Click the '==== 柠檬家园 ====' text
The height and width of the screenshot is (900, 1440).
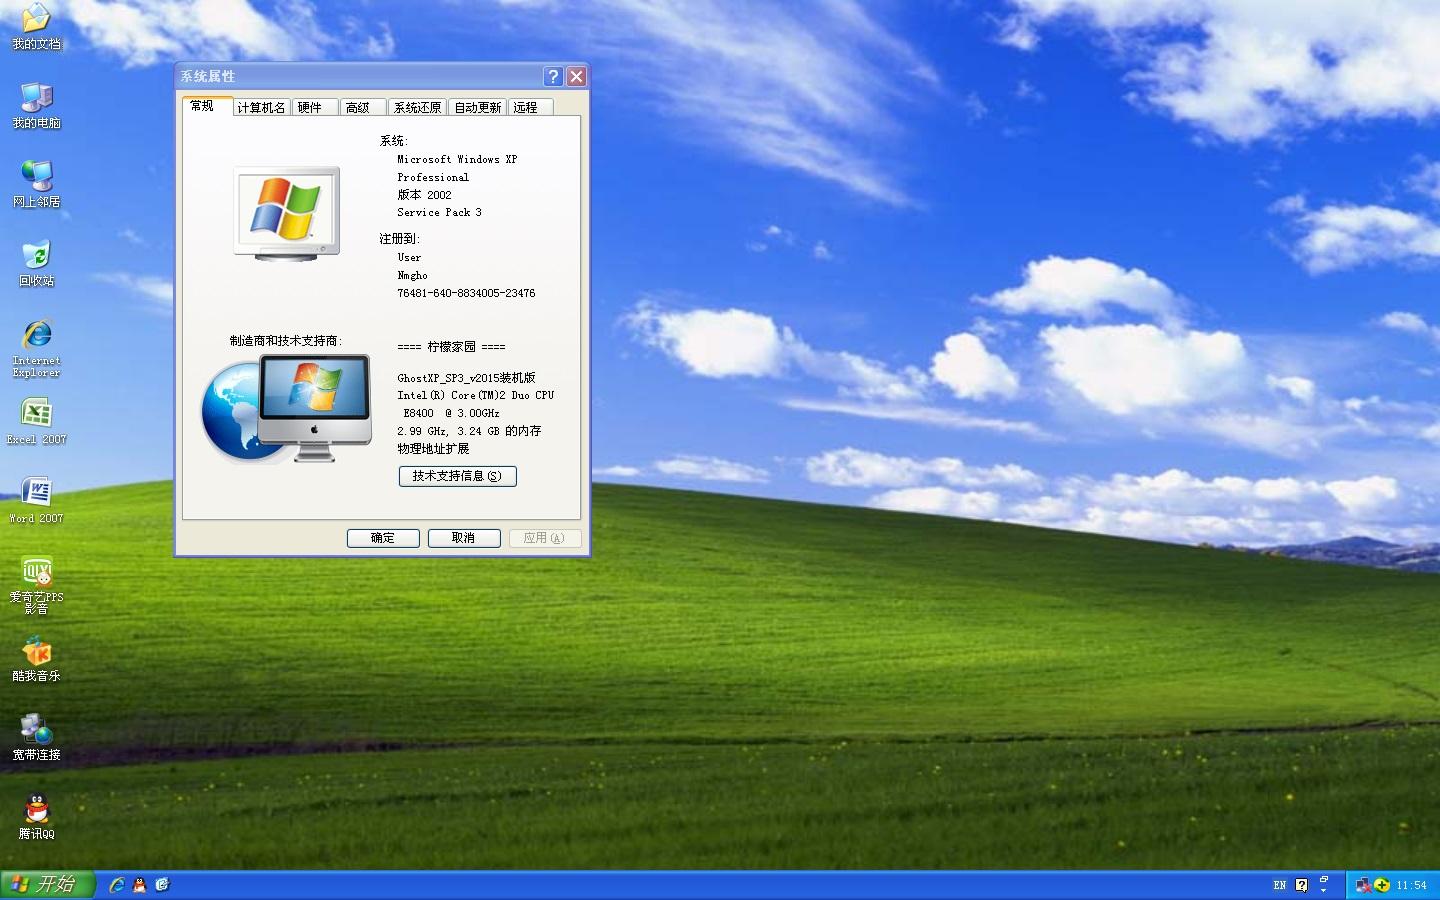pyautogui.click(x=451, y=347)
